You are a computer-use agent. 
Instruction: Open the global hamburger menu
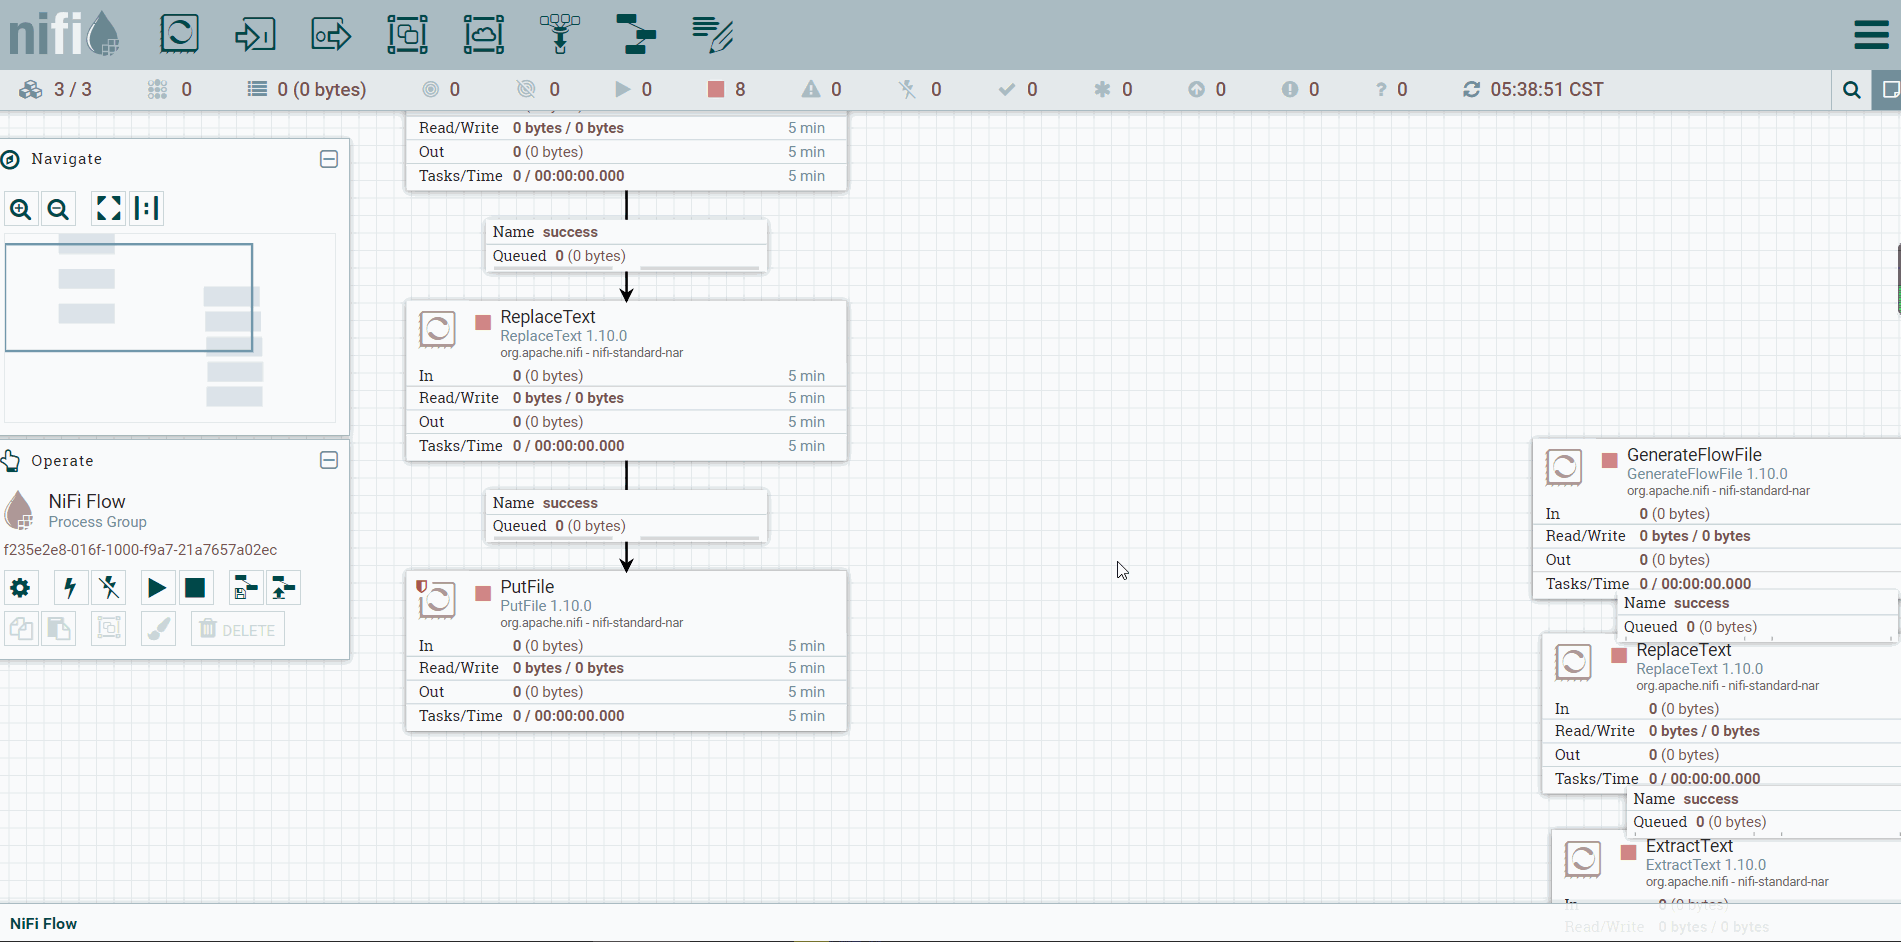pyautogui.click(x=1871, y=34)
